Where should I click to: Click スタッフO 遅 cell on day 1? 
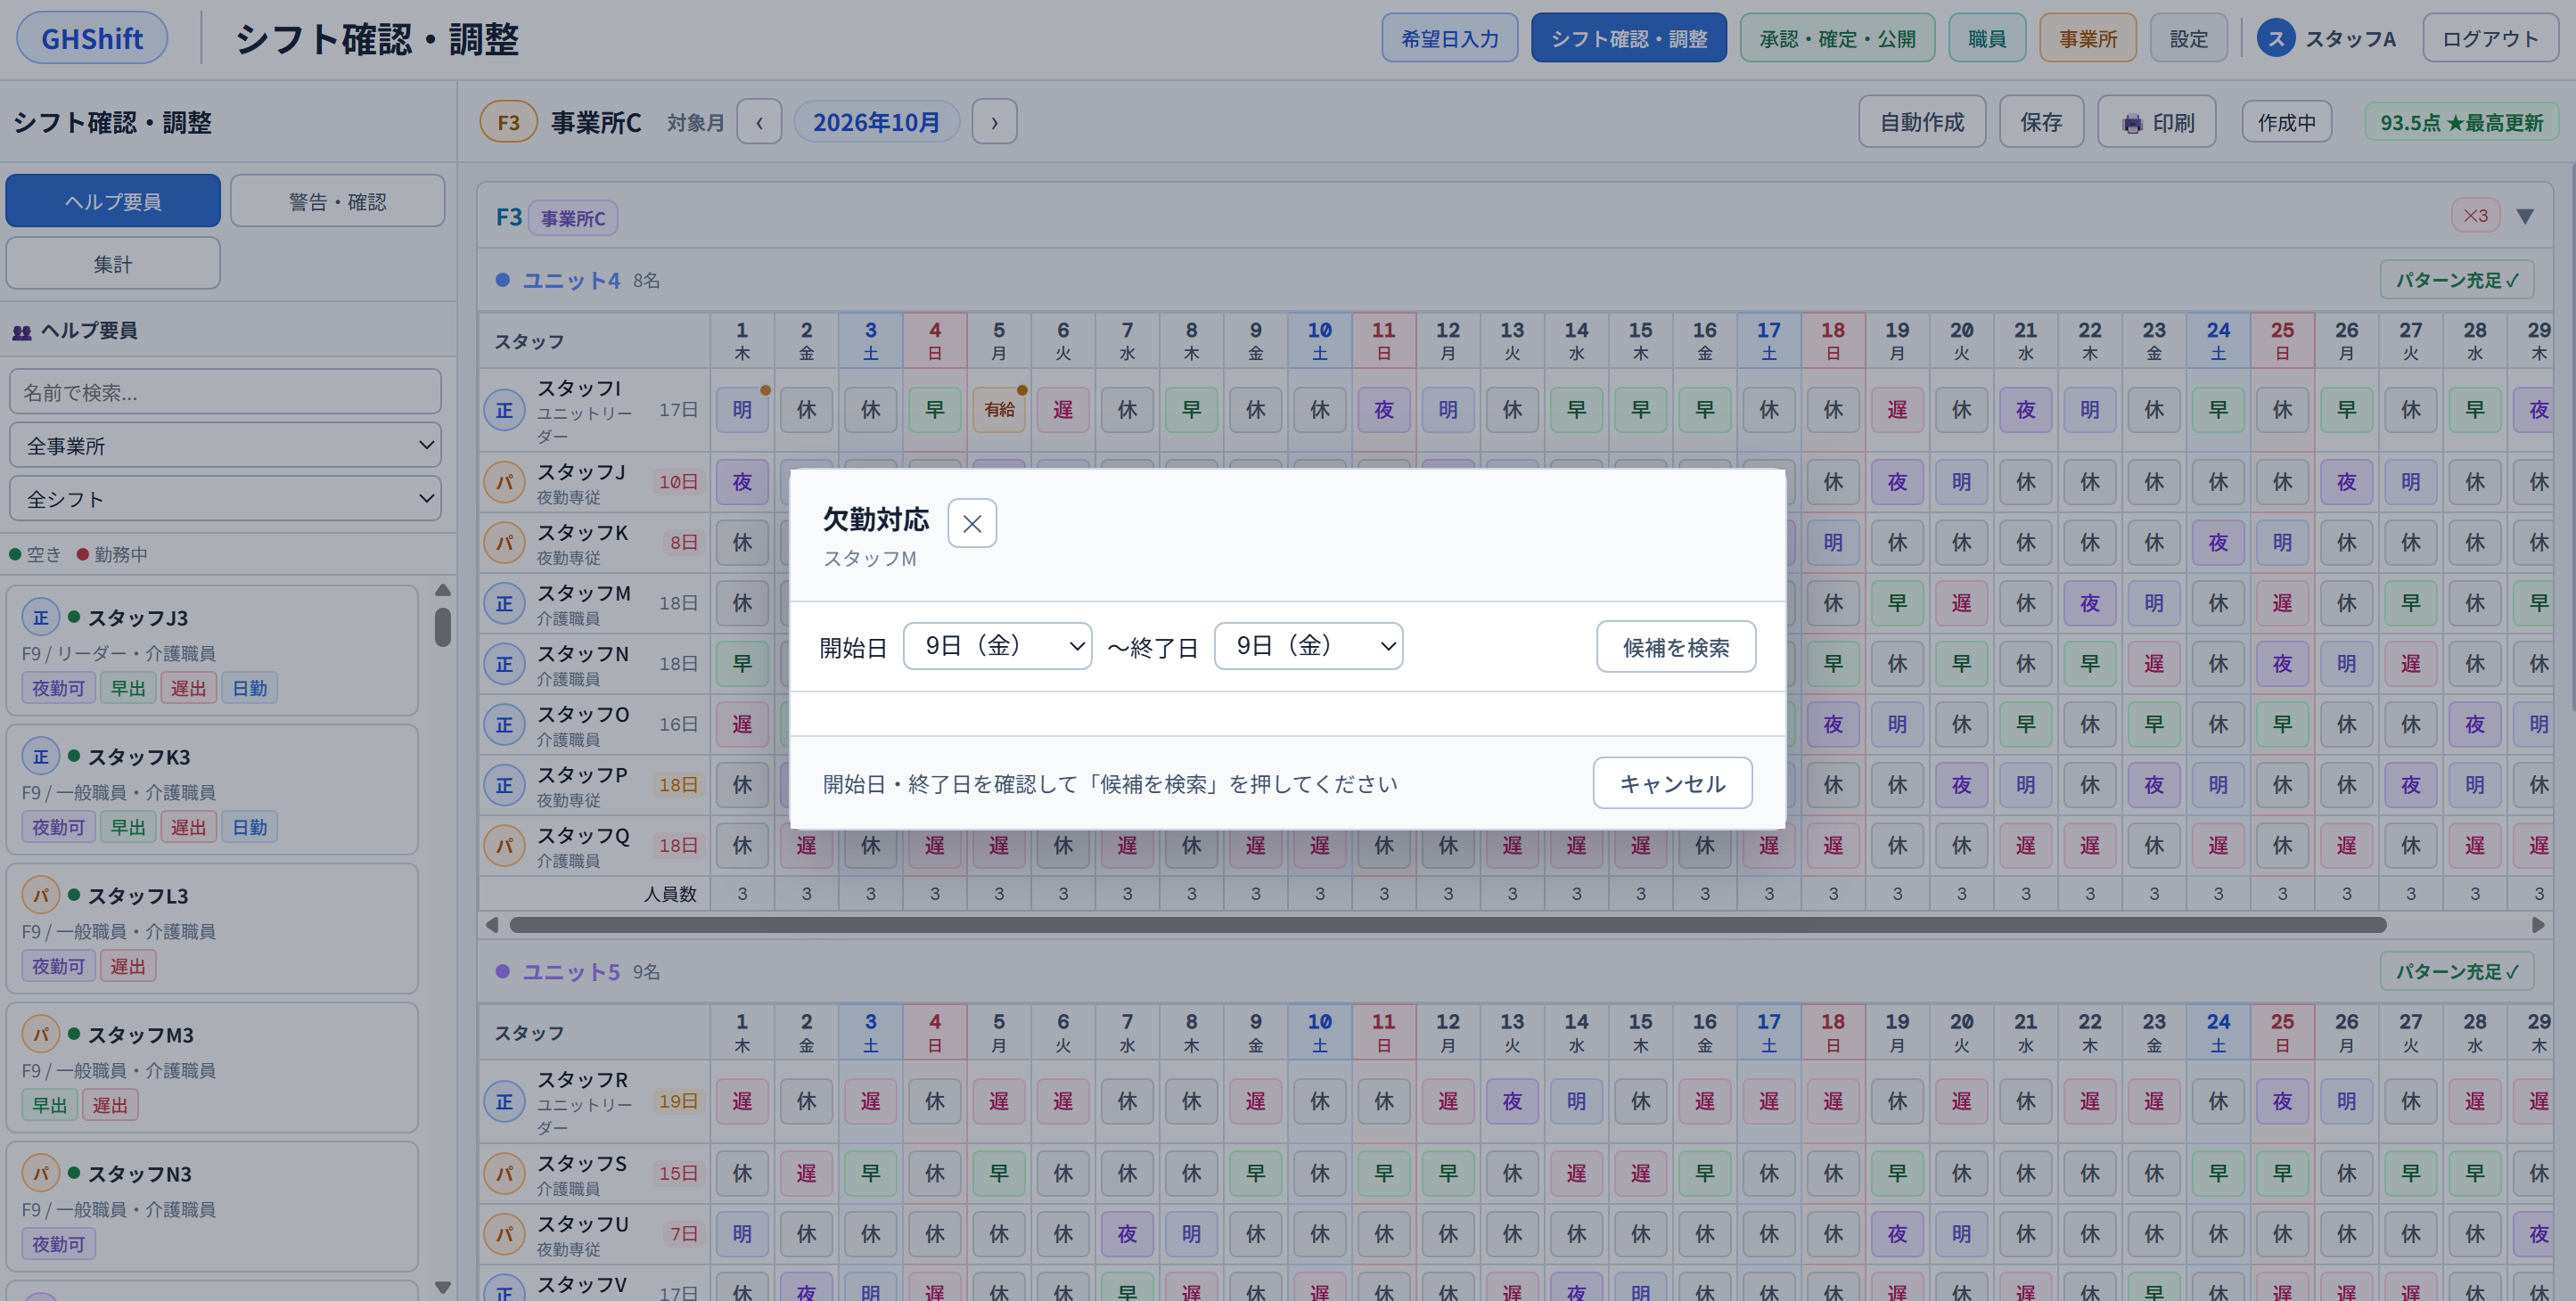pyautogui.click(x=742, y=724)
